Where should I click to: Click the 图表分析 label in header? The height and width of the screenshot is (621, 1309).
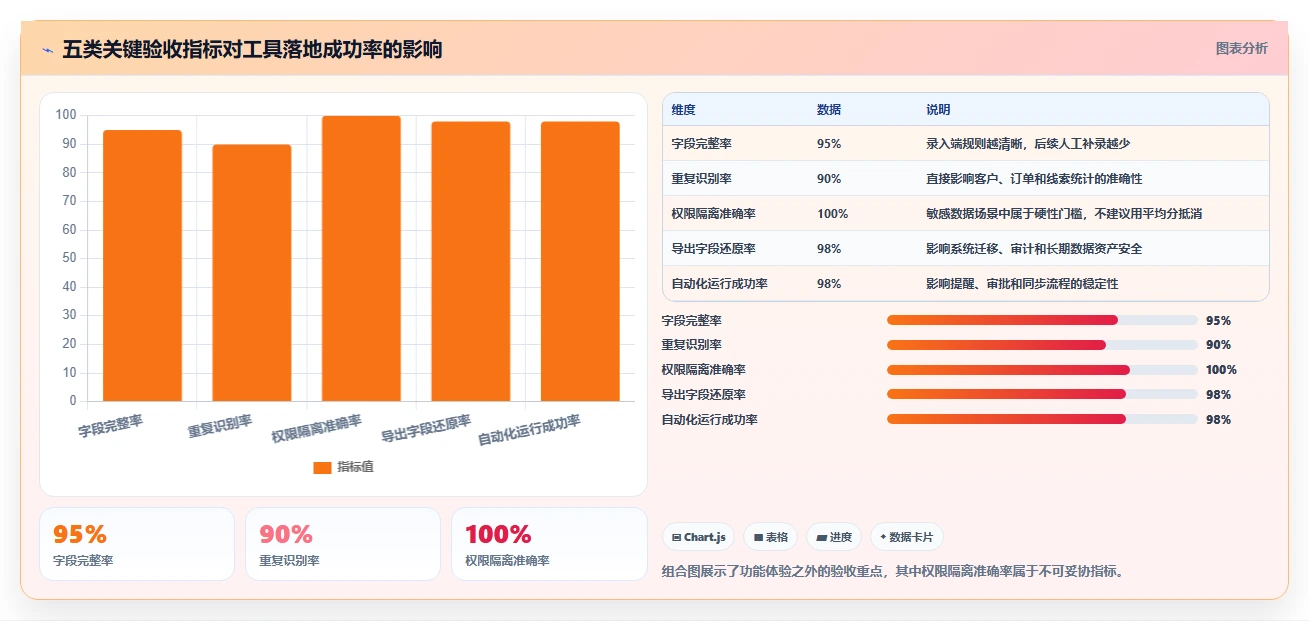tap(1241, 49)
